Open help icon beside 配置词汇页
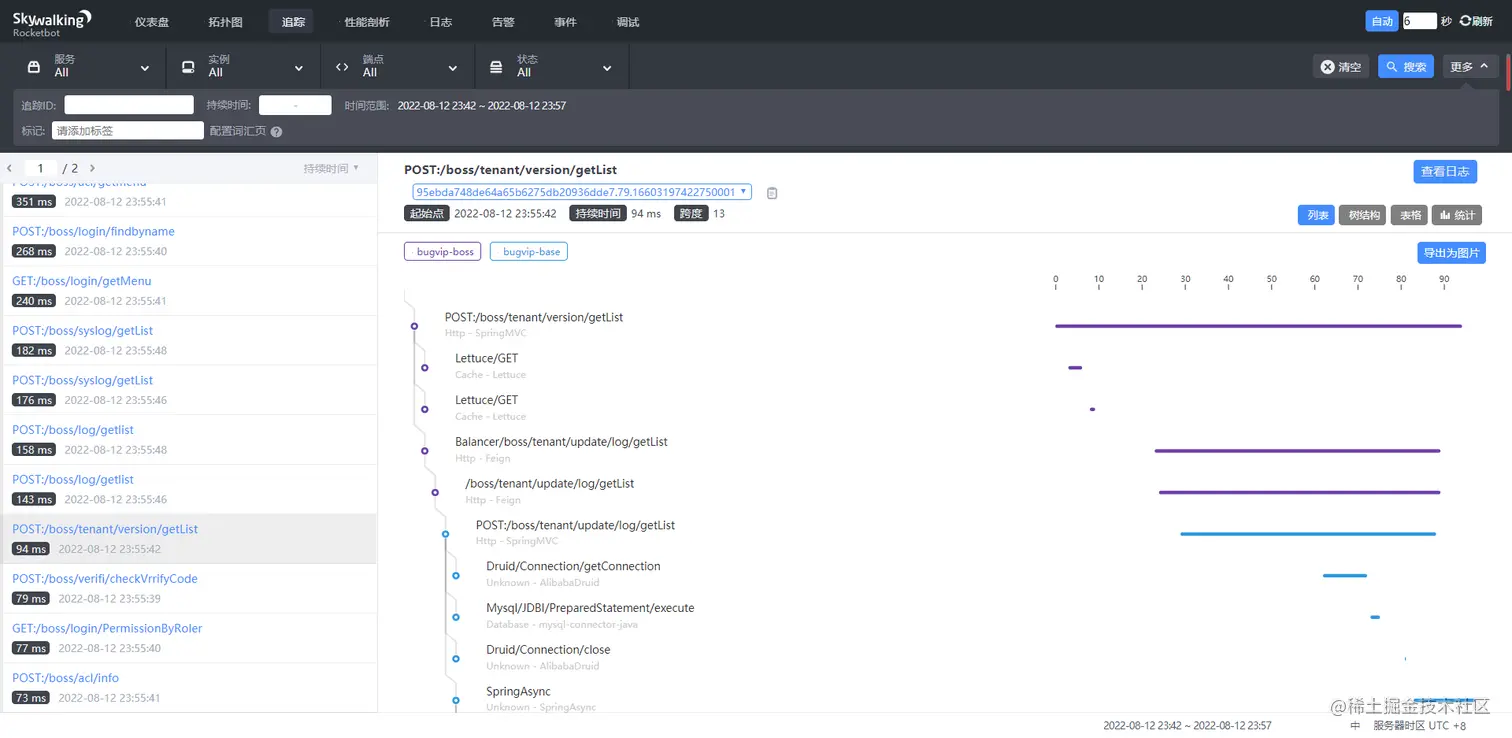This screenshot has height=738, width=1512. click(x=276, y=131)
